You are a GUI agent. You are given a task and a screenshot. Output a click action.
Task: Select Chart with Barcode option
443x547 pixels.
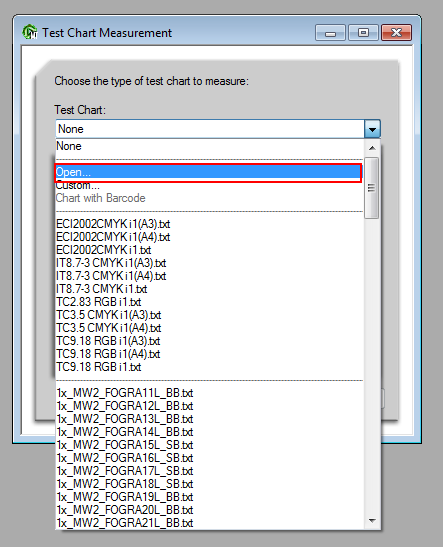[209, 198]
